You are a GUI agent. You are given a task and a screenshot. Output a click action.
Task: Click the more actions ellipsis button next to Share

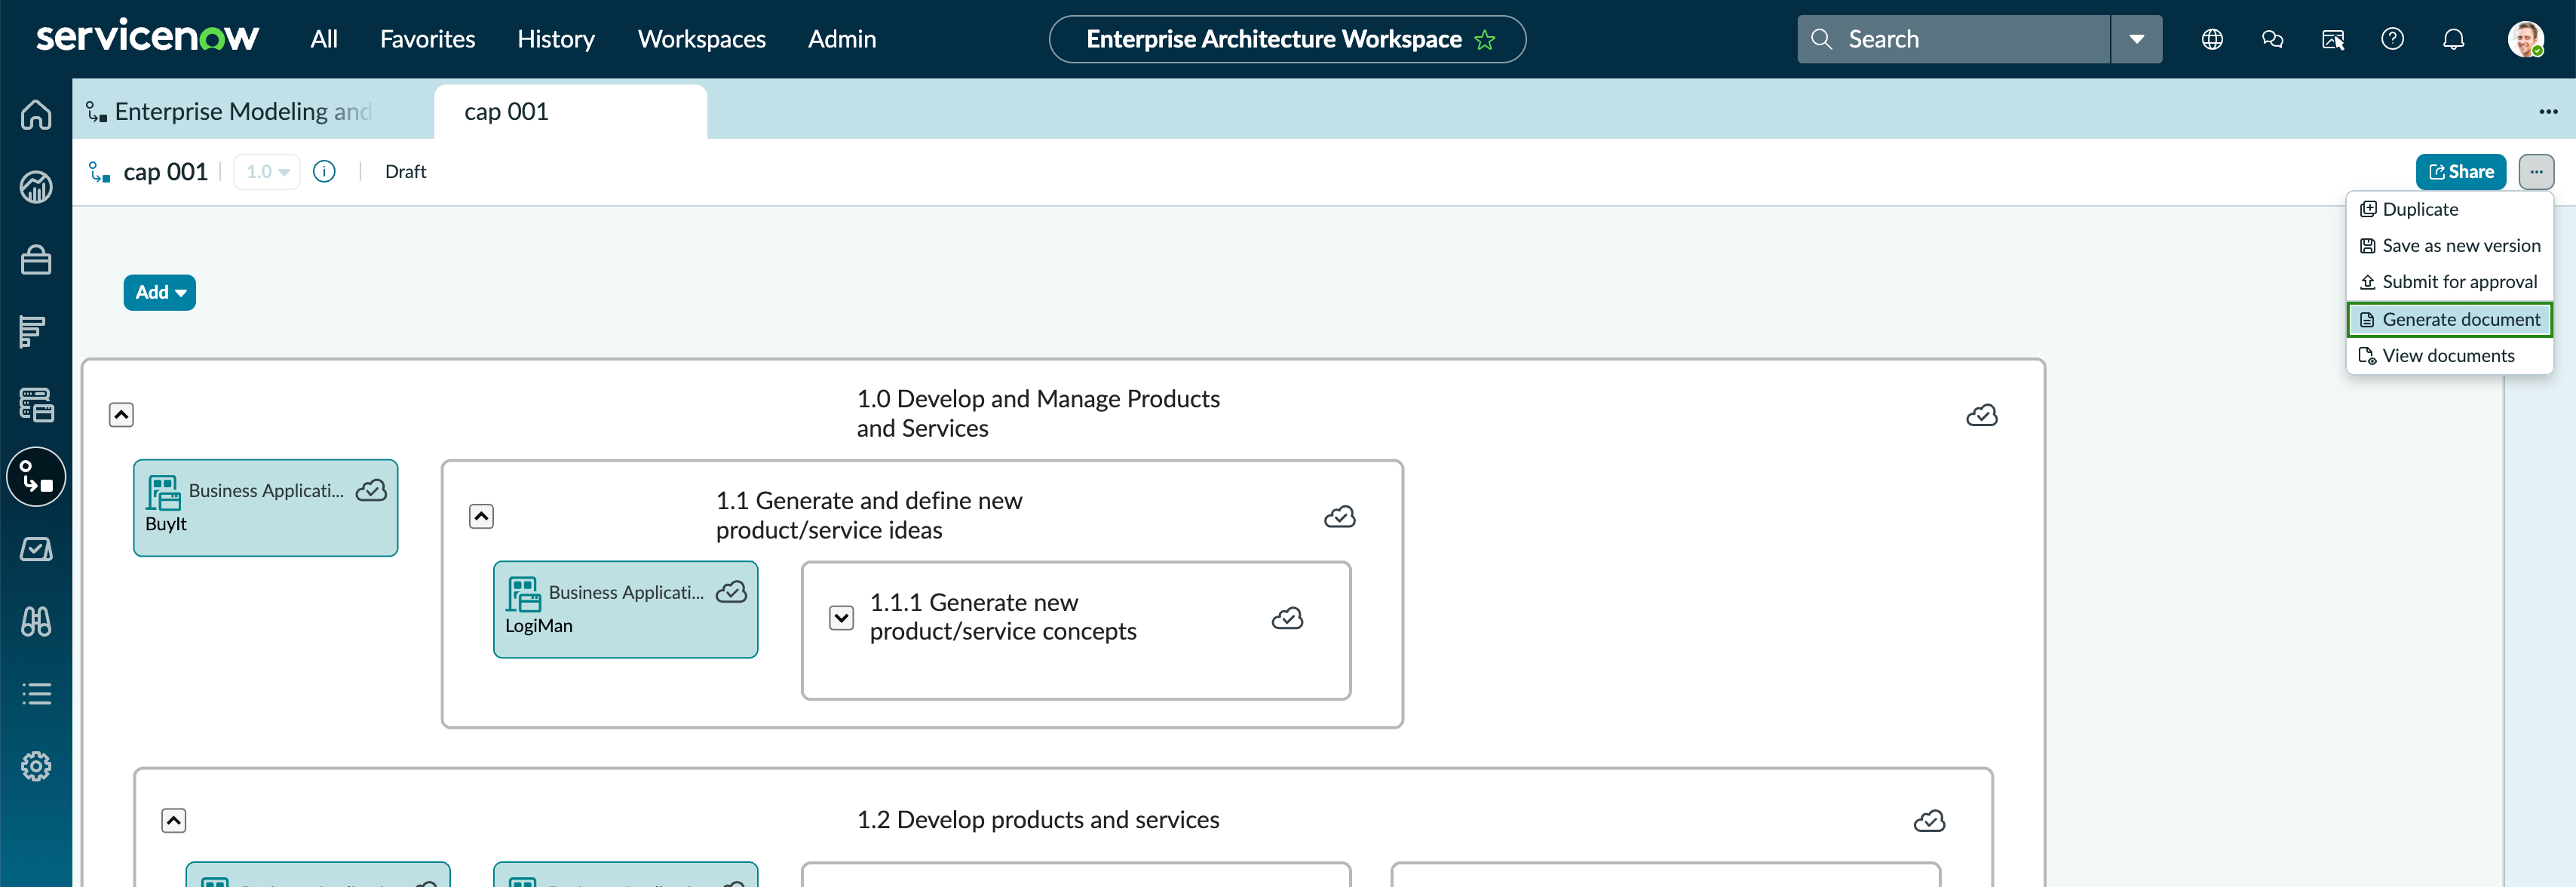(2536, 171)
